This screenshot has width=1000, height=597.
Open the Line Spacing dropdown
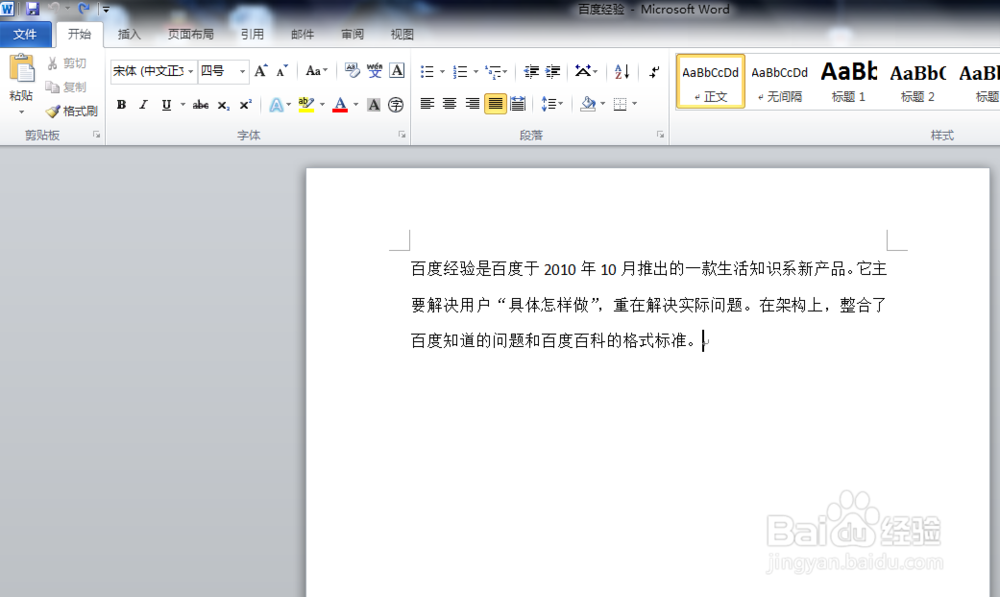coord(552,103)
